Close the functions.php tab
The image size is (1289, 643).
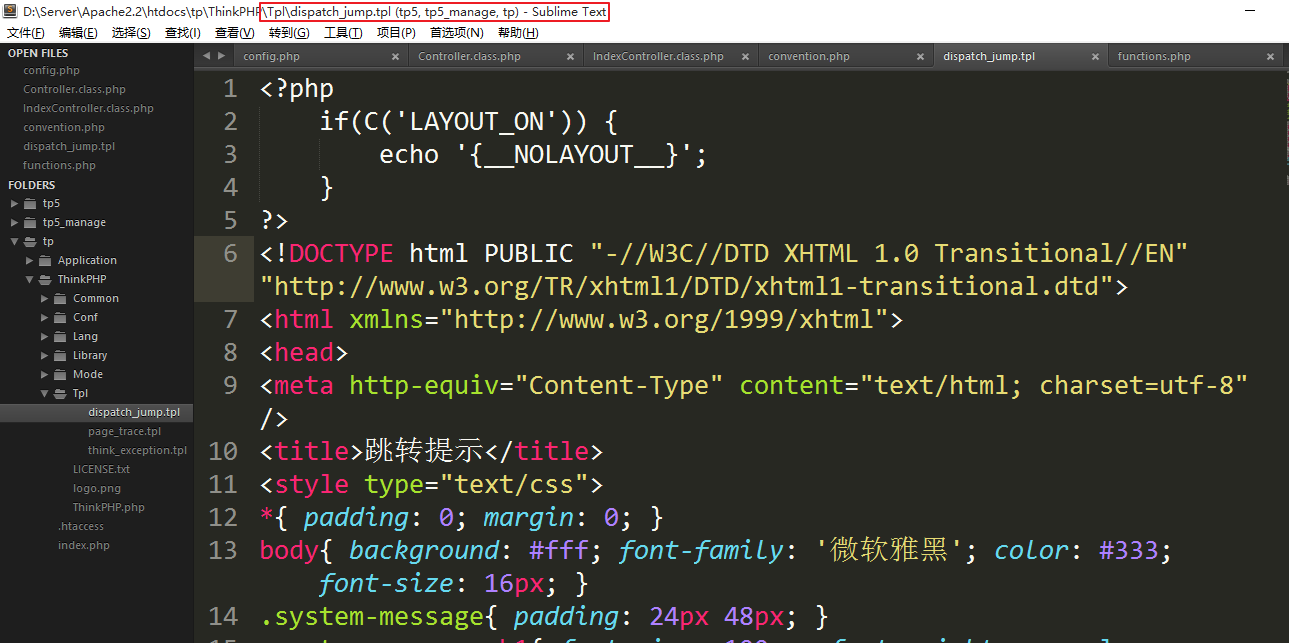[x=1270, y=57]
